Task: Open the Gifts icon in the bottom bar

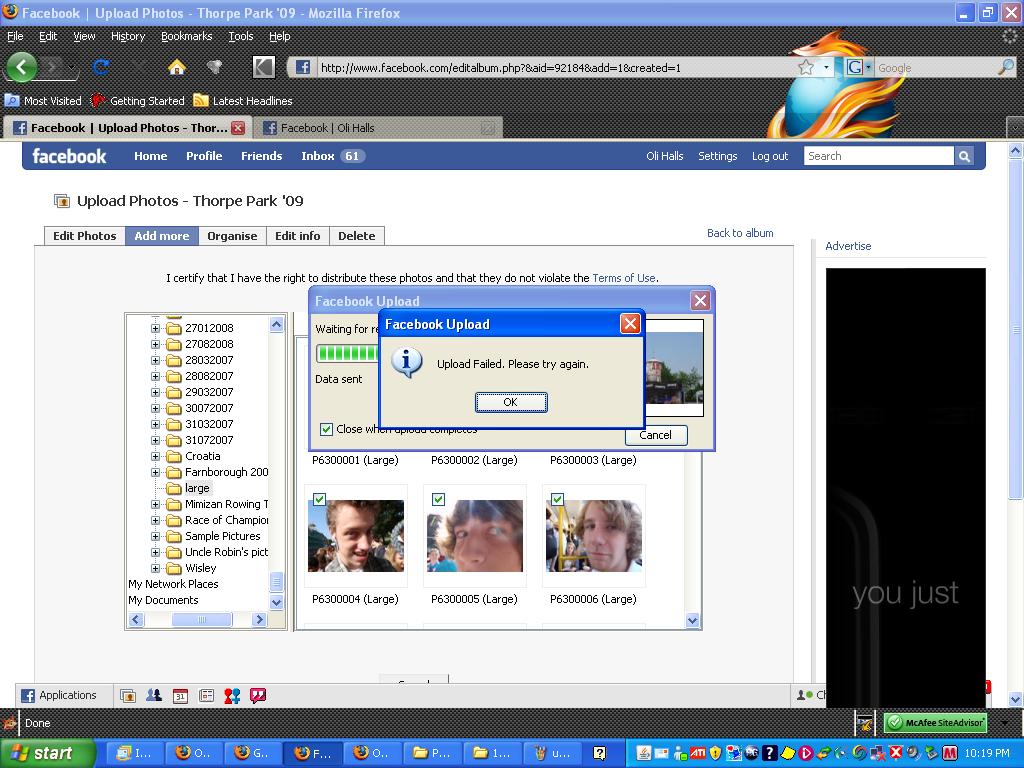Action: [x=232, y=696]
